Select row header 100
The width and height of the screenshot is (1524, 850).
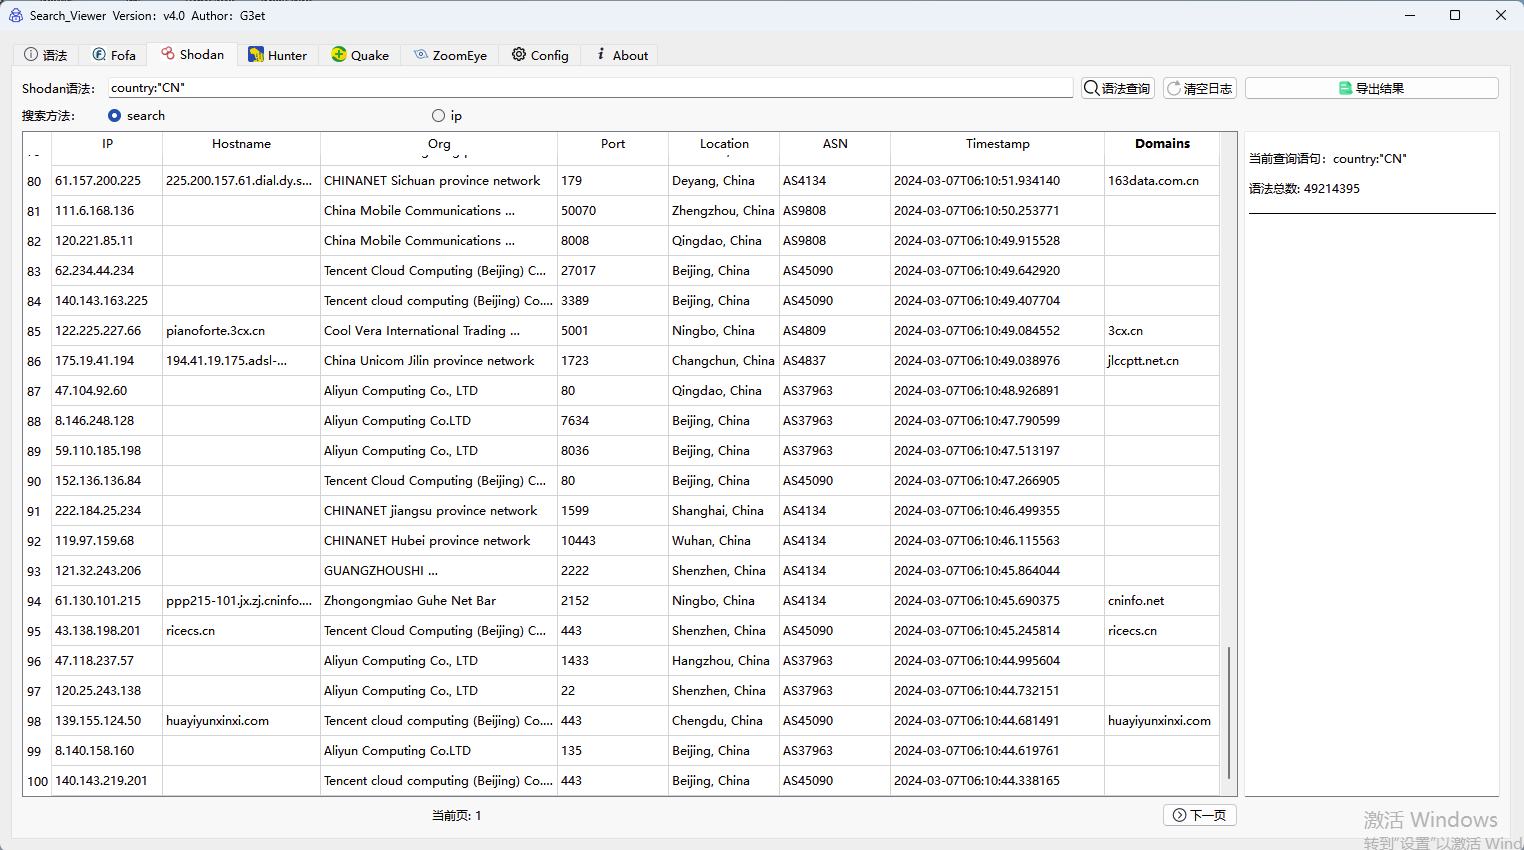pos(36,781)
